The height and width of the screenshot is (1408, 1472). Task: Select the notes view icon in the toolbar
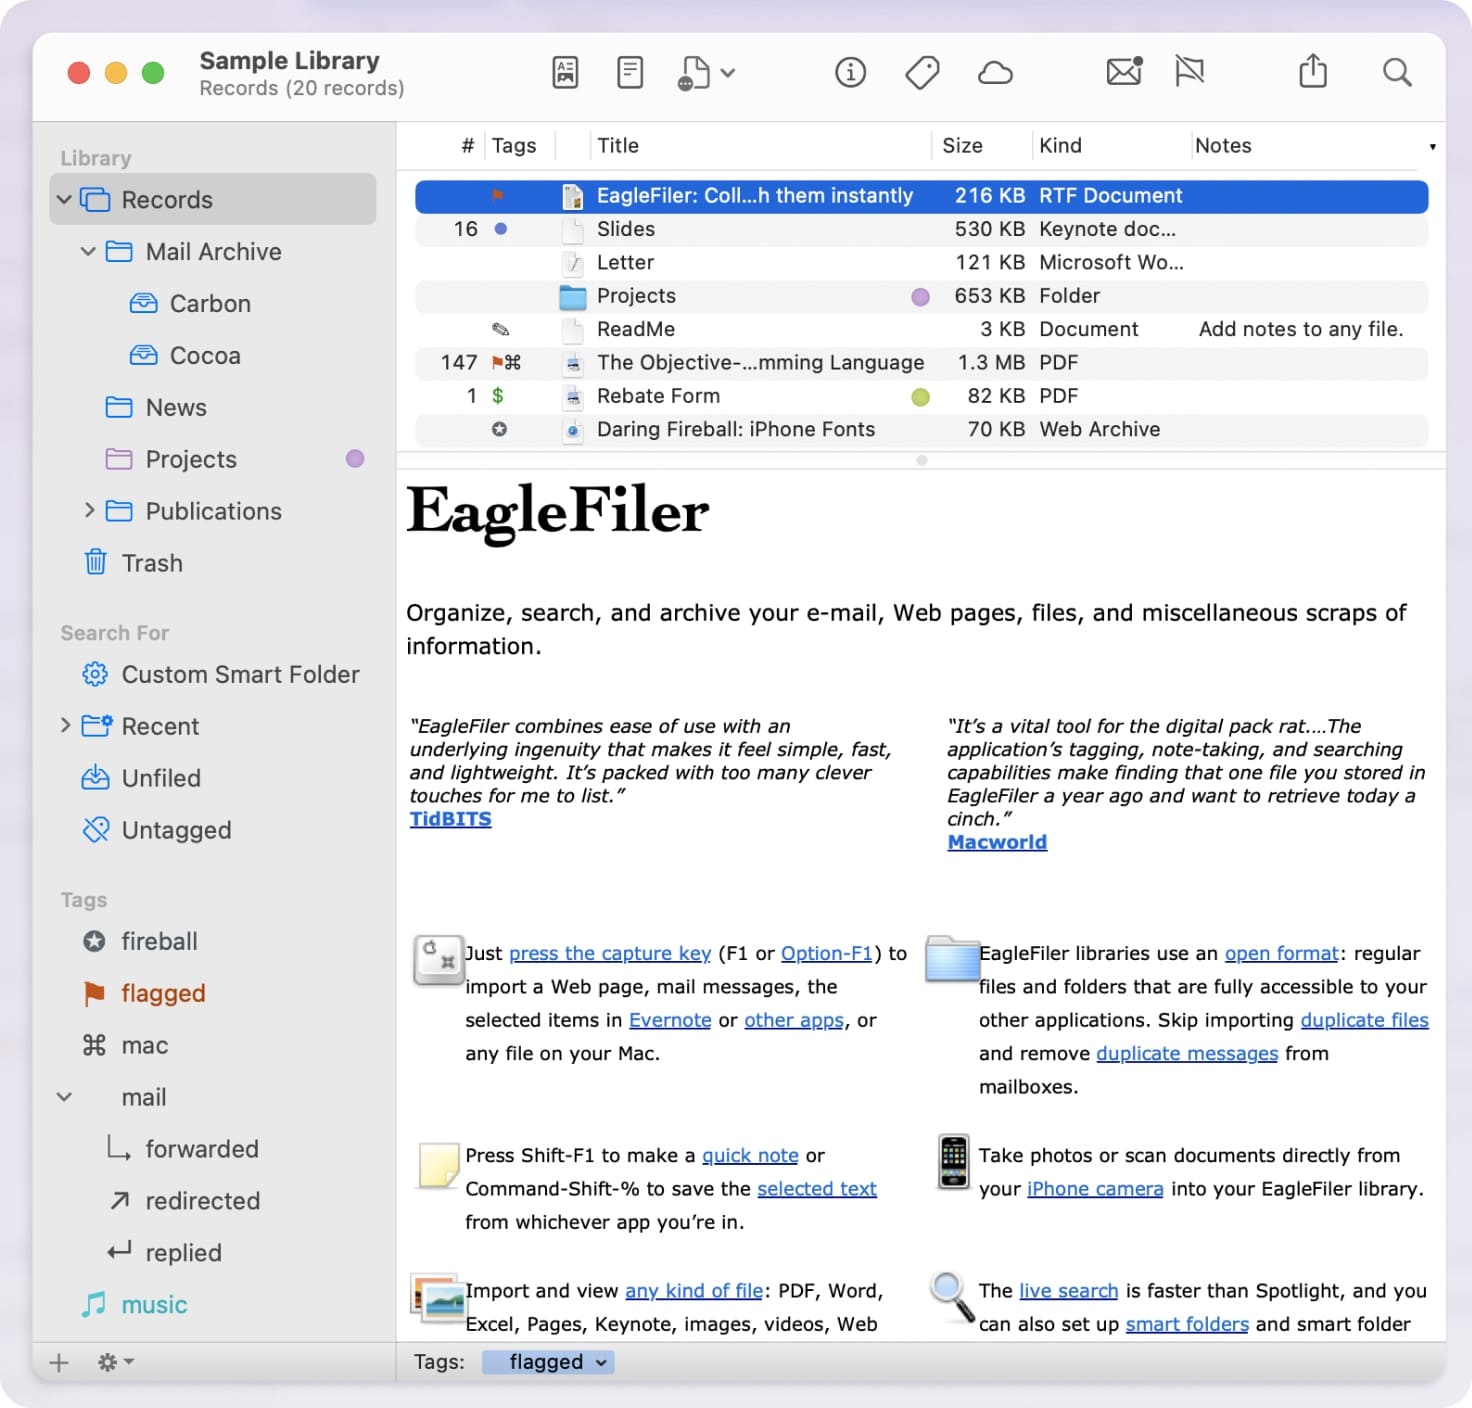(629, 71)
